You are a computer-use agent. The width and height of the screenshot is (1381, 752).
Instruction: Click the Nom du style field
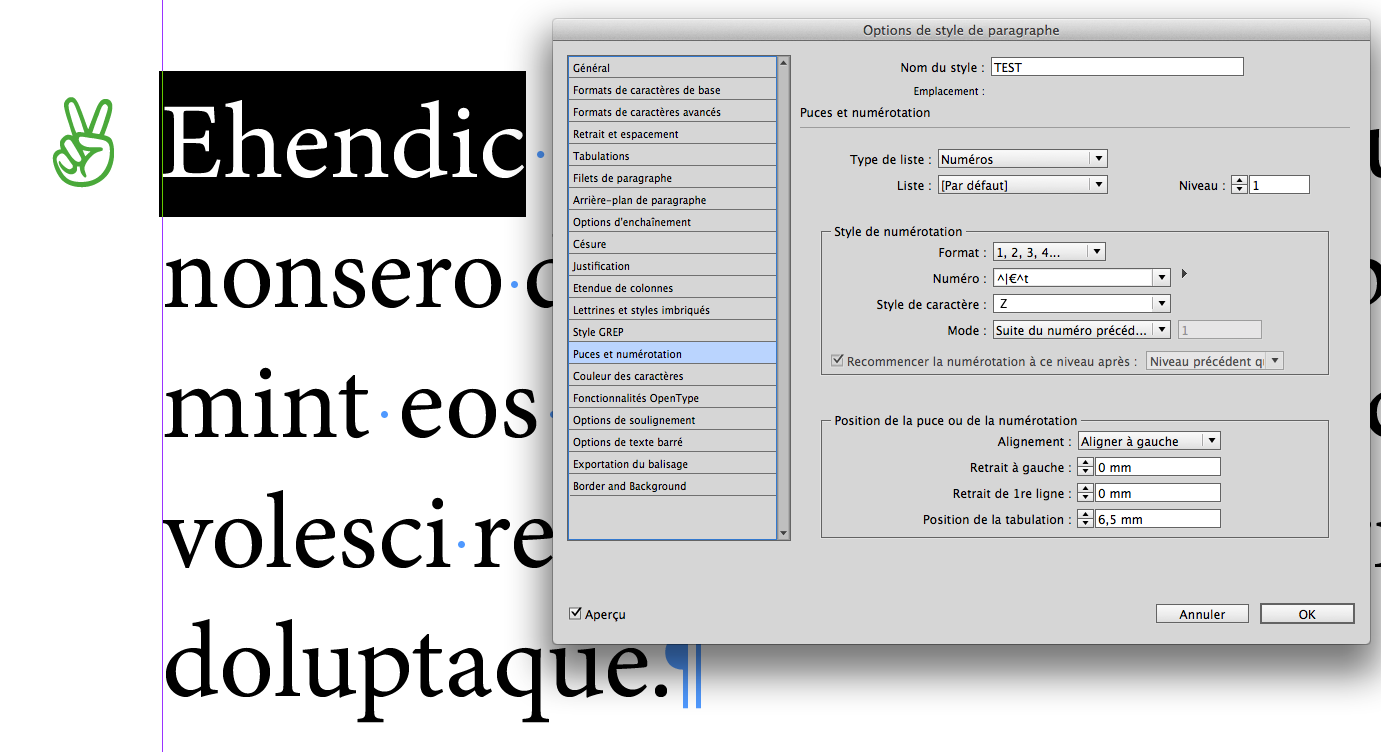1116,67
